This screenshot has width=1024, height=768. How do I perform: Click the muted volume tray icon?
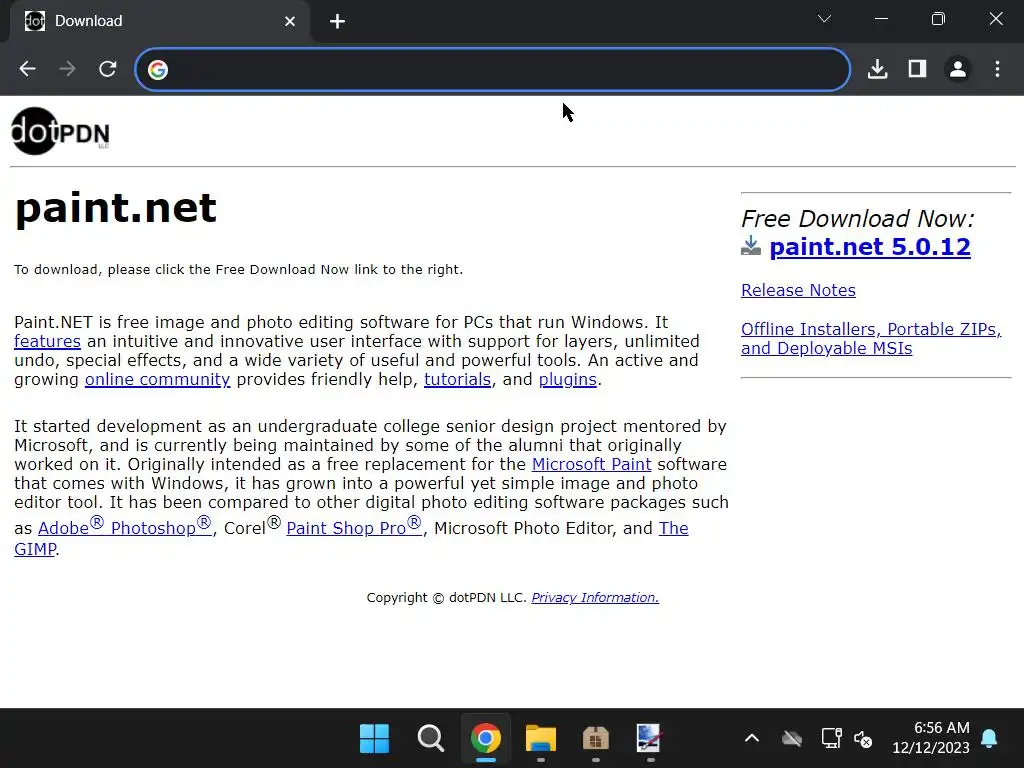pyautogui.click(x=863, y=739)
